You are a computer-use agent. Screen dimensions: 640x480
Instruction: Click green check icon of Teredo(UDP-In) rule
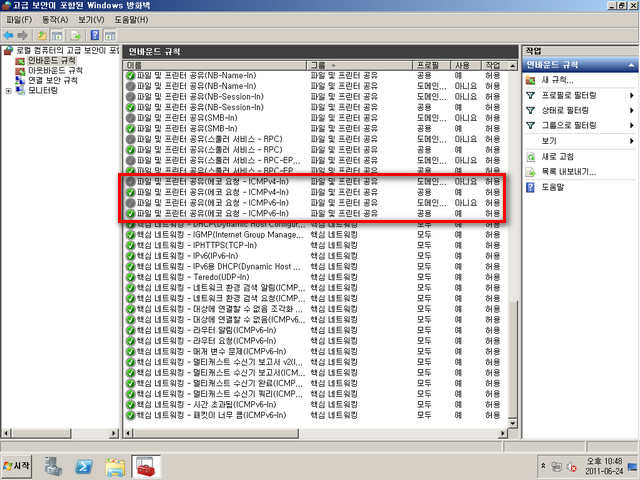pos(131,277)
